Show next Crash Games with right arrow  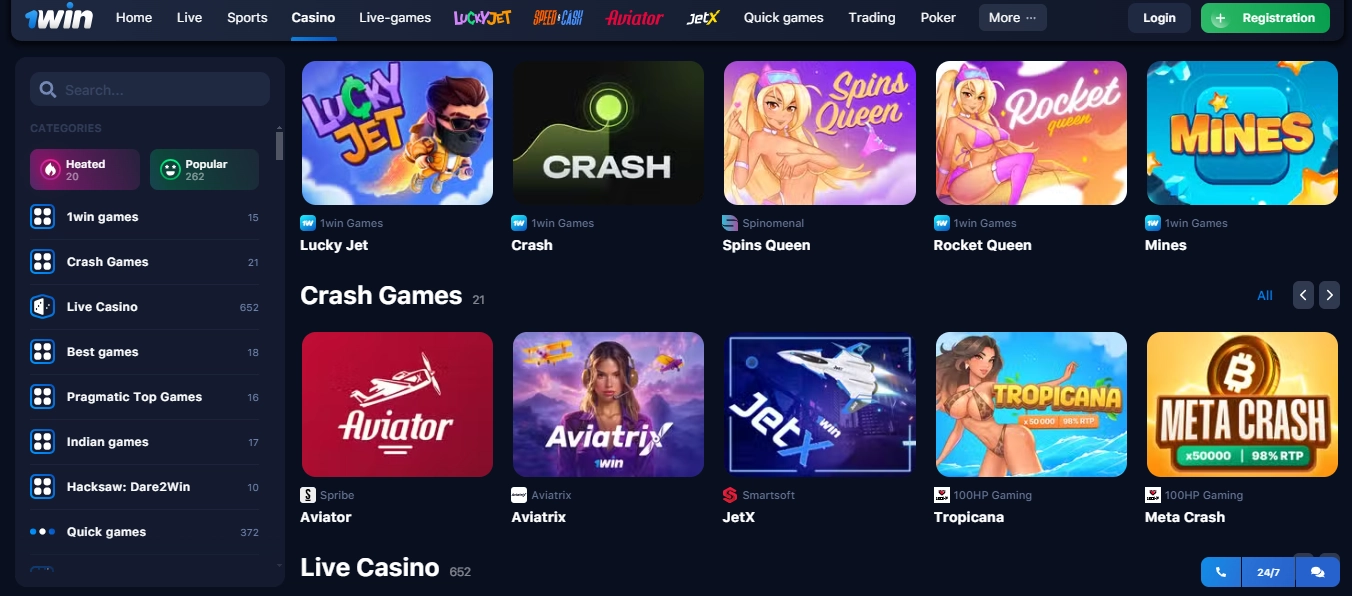click(1329, 295)
